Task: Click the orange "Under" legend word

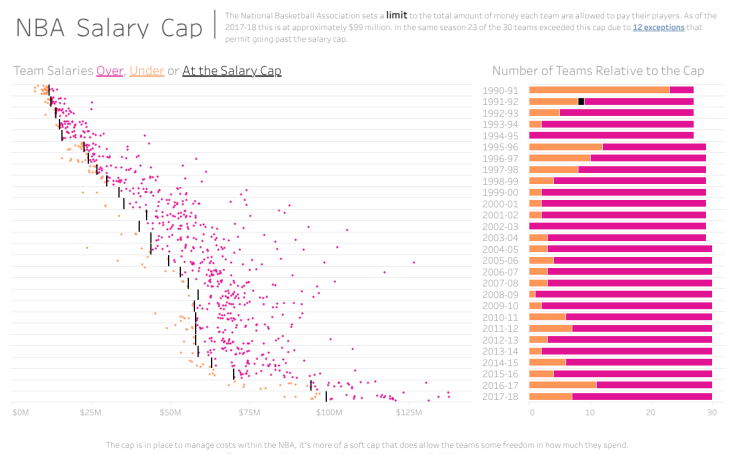Action: point(146,71)
